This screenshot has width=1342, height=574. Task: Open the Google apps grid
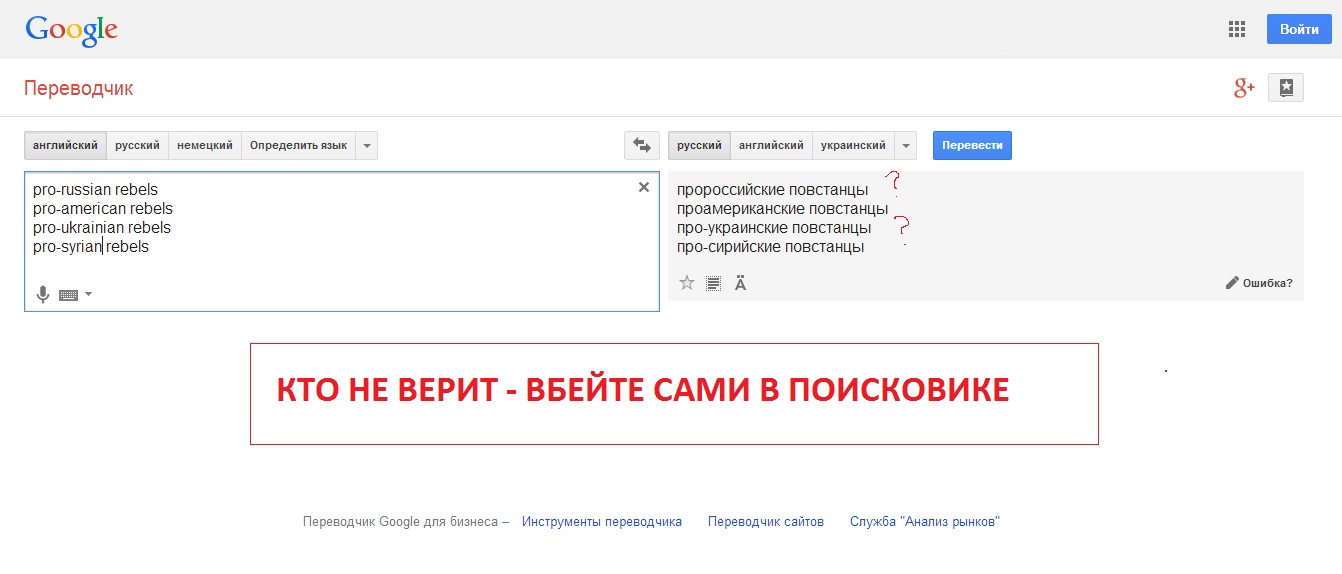pos(1237,29)
